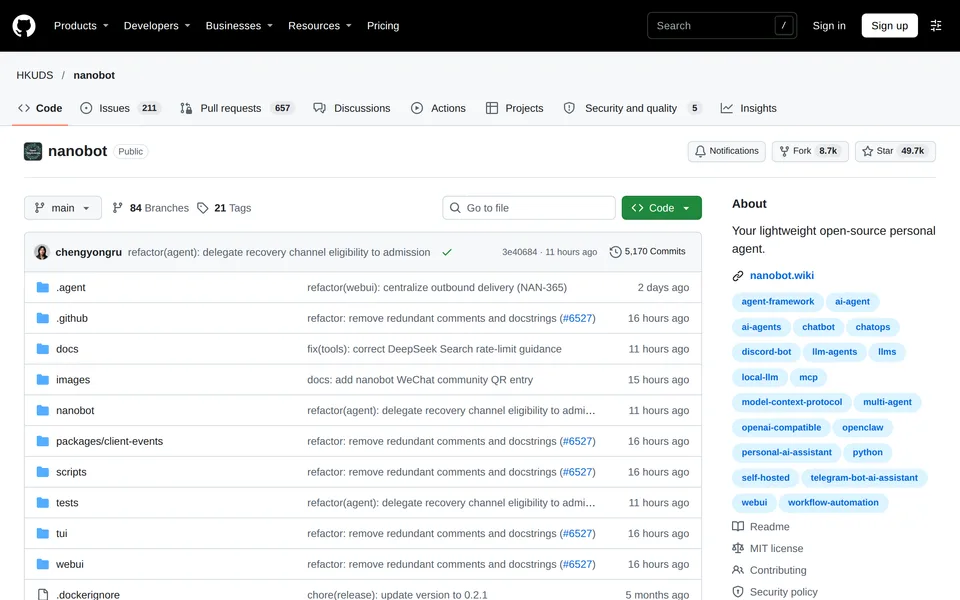Click the .github folder icon
The image size is (960, 600).
click(42, 318)
